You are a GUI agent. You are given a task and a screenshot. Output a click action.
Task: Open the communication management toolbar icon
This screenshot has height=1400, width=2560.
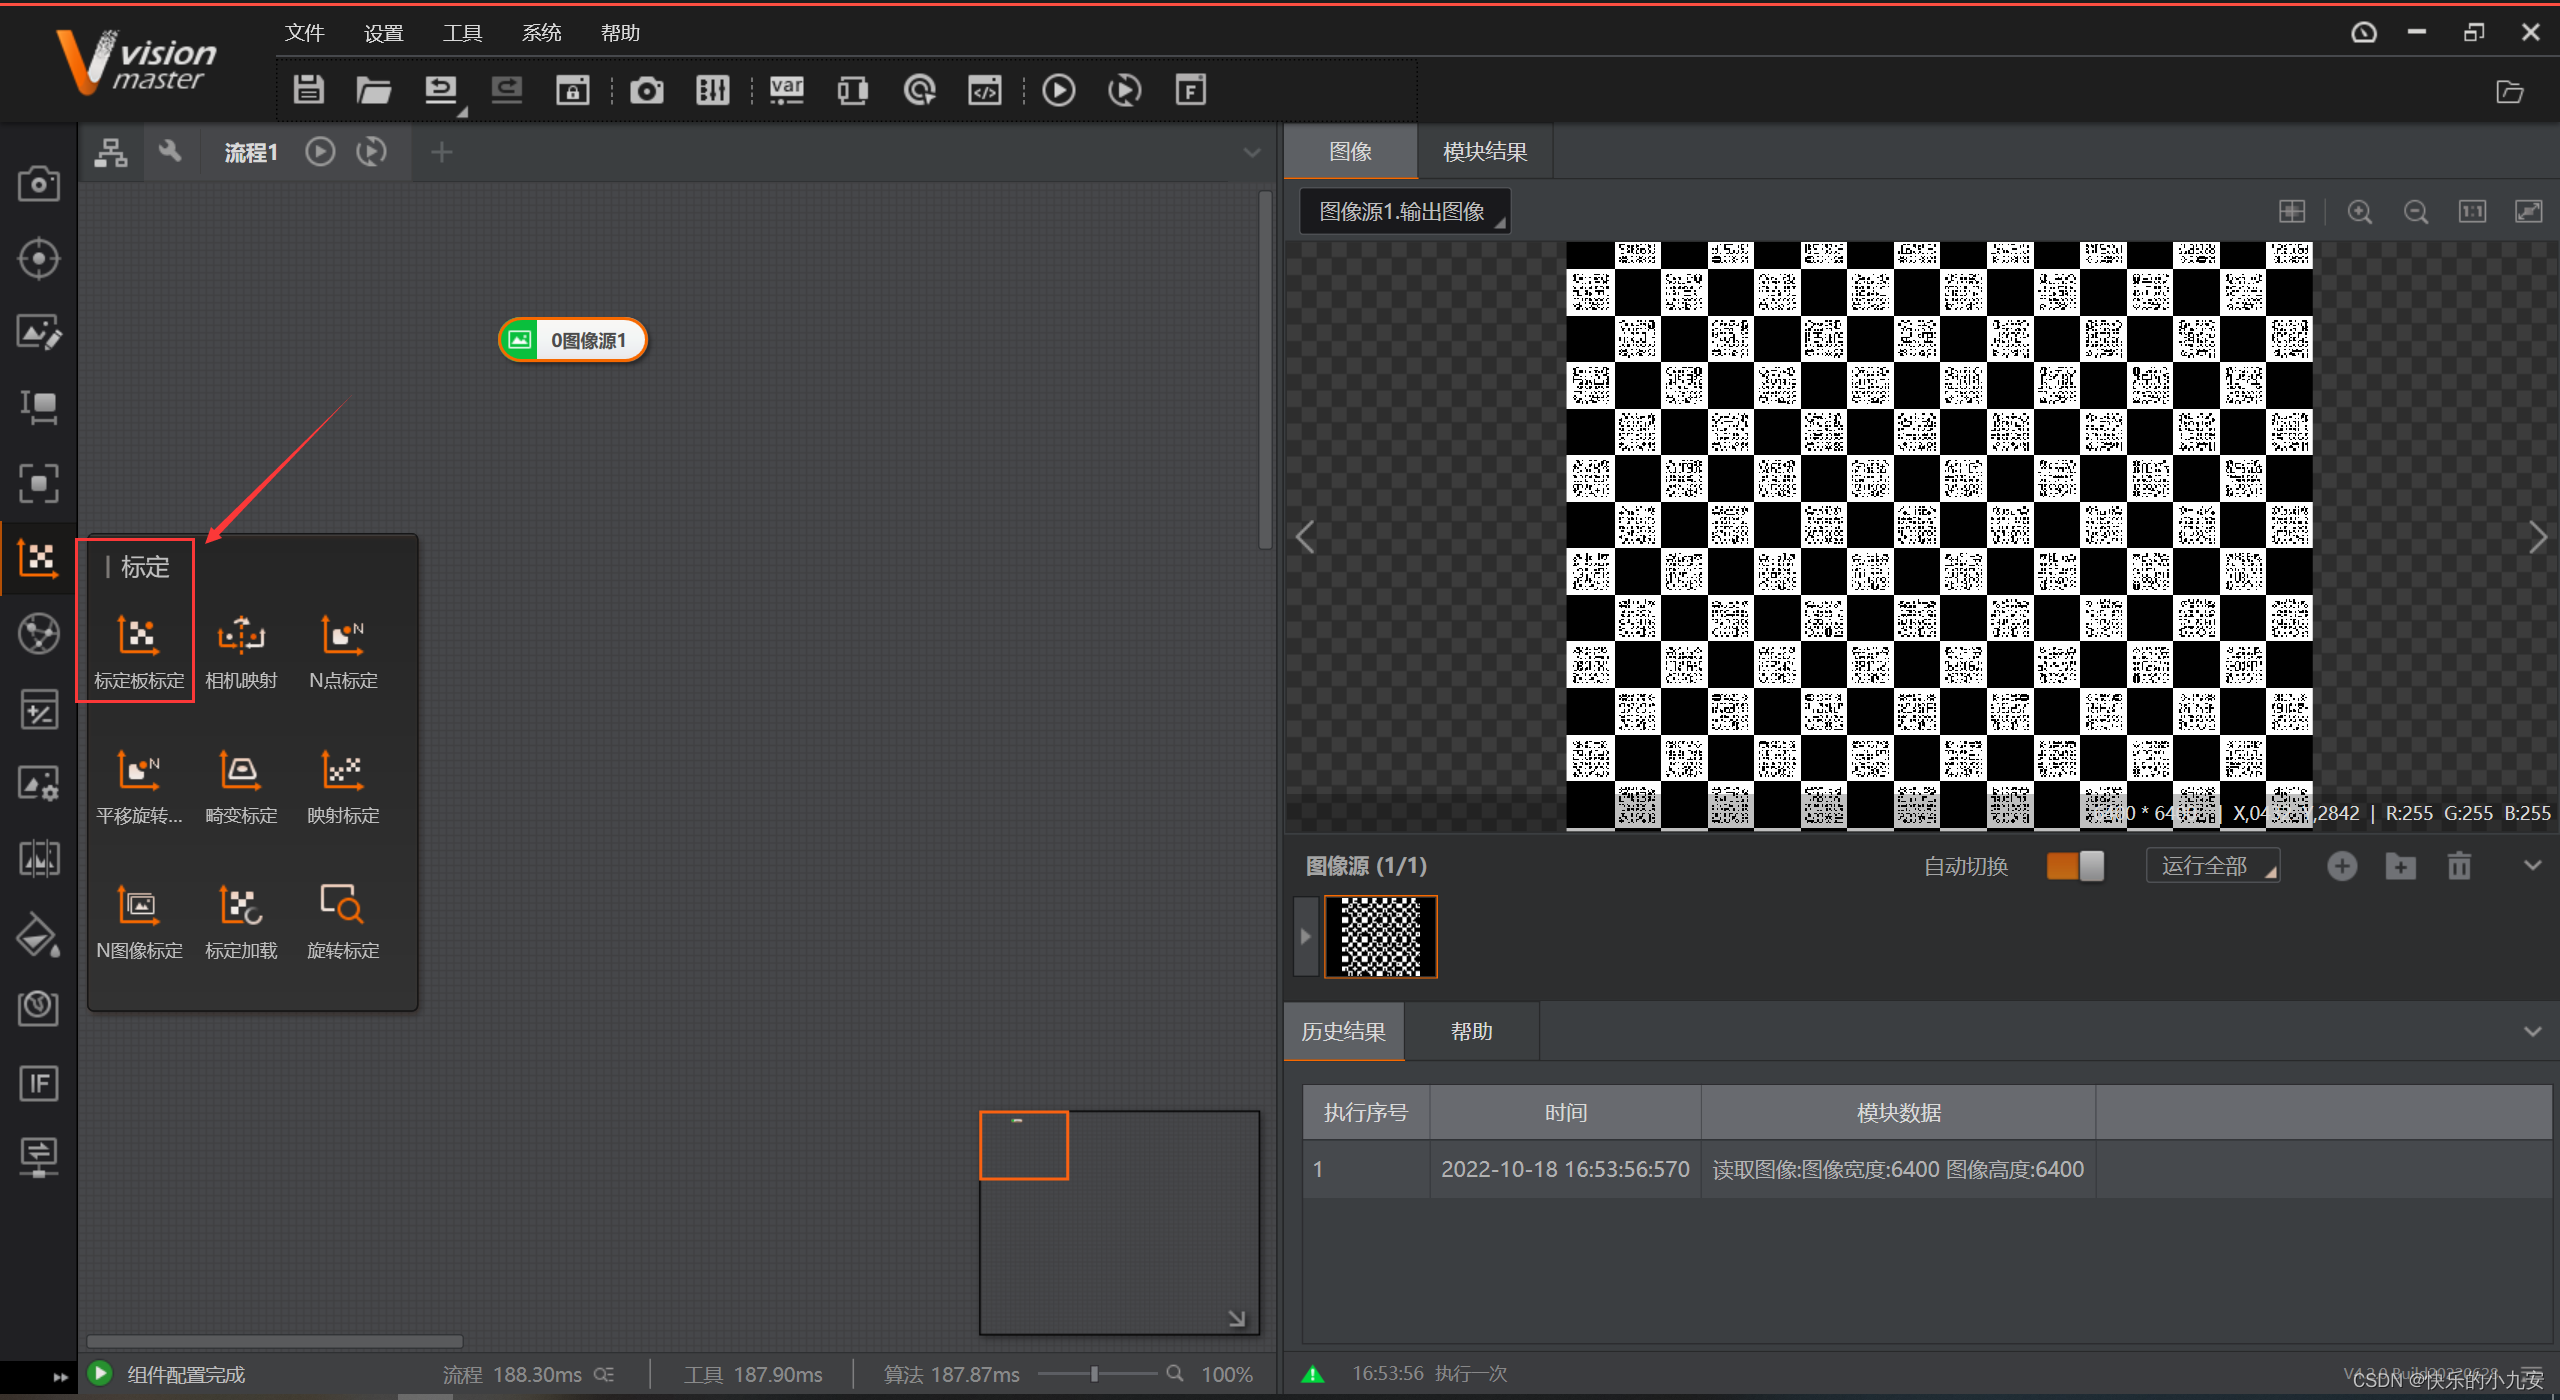tap(852, 90)
